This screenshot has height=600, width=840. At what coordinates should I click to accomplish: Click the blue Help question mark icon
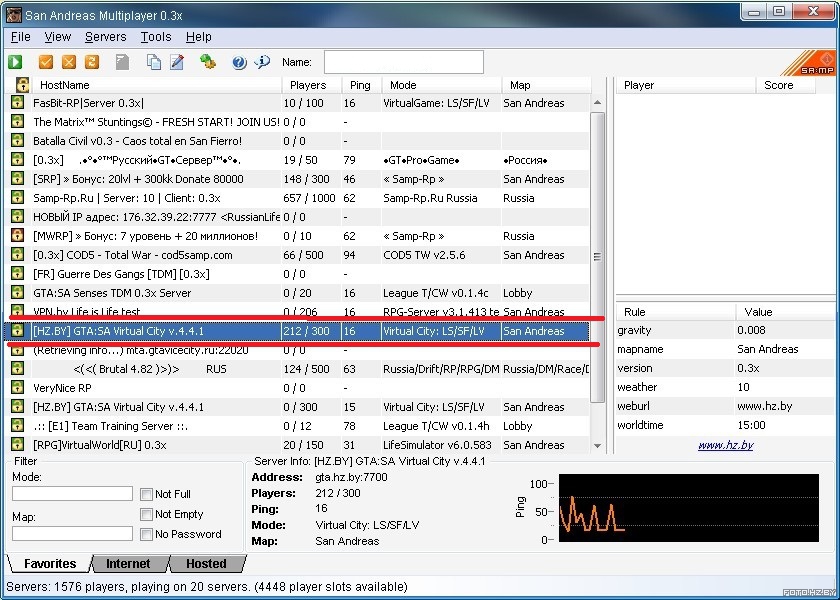point(239,62)
